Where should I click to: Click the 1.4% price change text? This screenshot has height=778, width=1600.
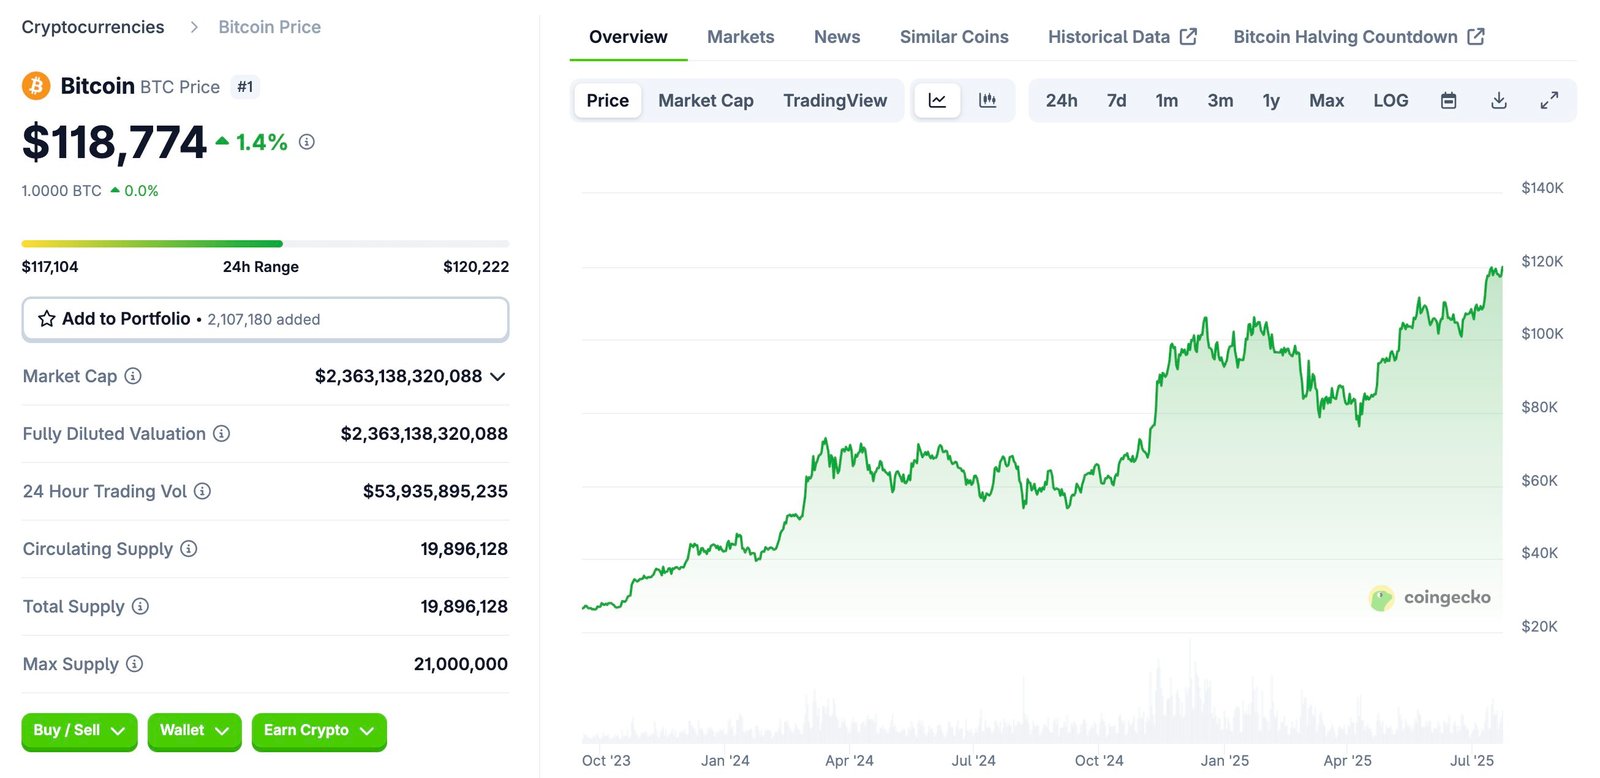[262, 142]
